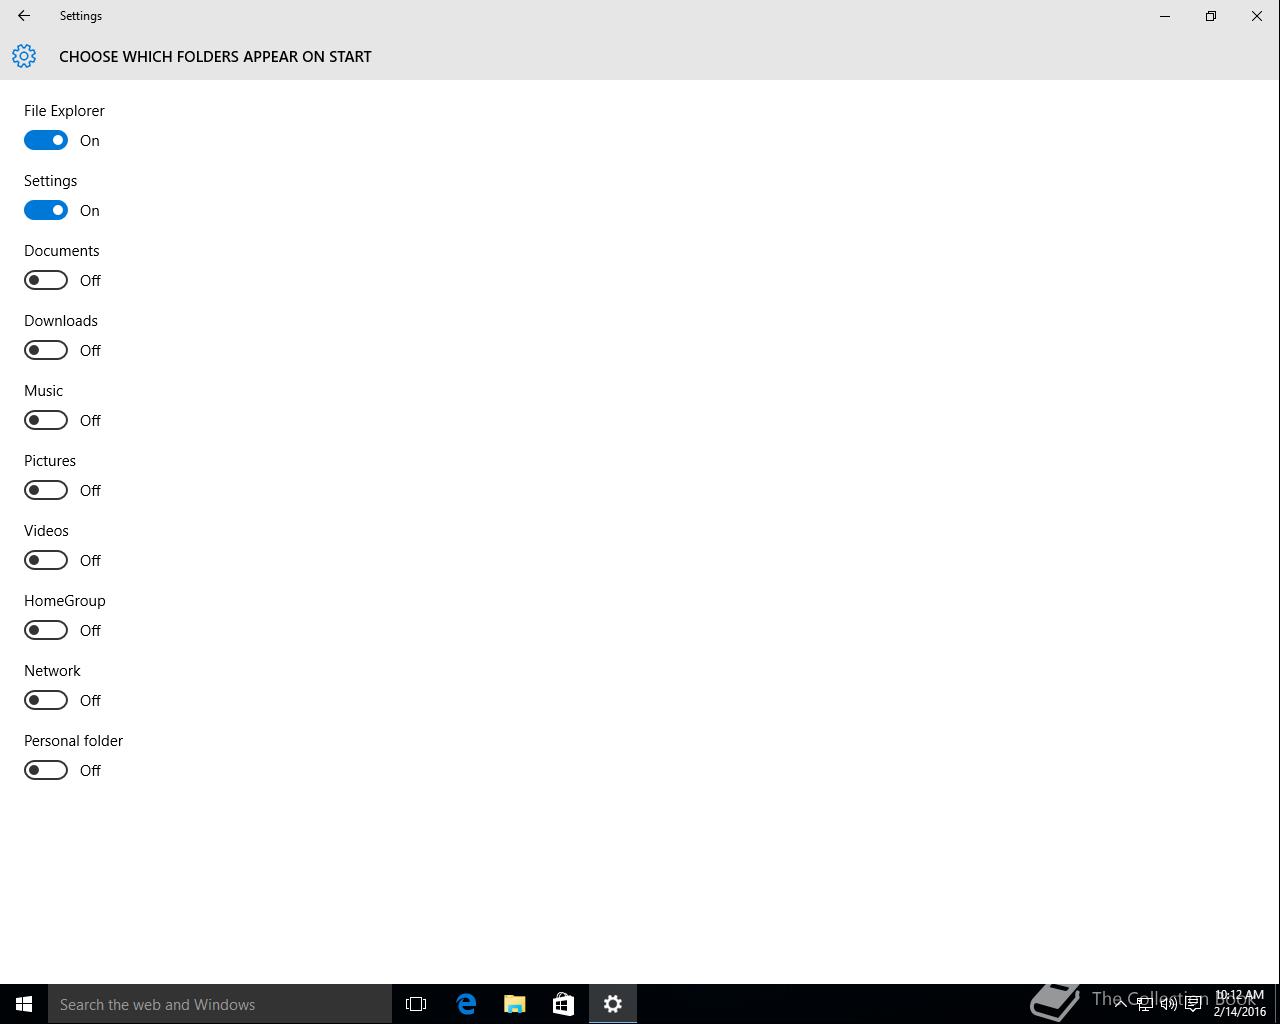Turn on the Videos toggle
The image size is (1280, 1024).
point(46,560)
